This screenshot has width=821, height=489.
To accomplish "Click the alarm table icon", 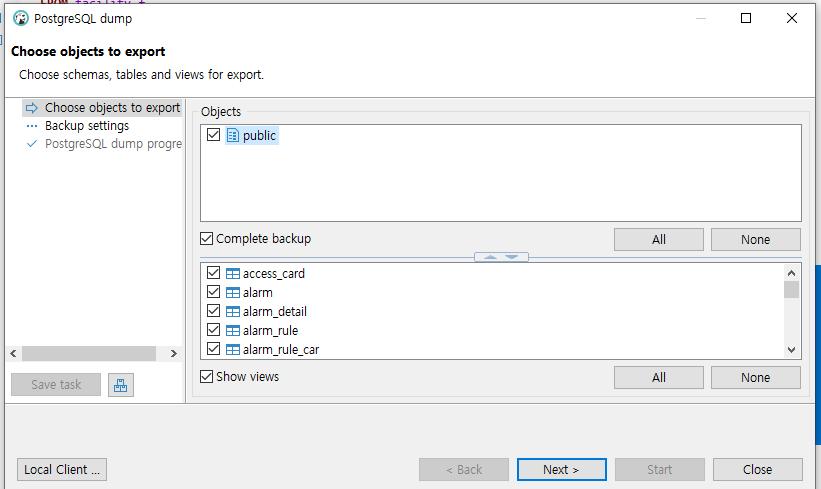I will pyautogui.click(x=233, y=293).
